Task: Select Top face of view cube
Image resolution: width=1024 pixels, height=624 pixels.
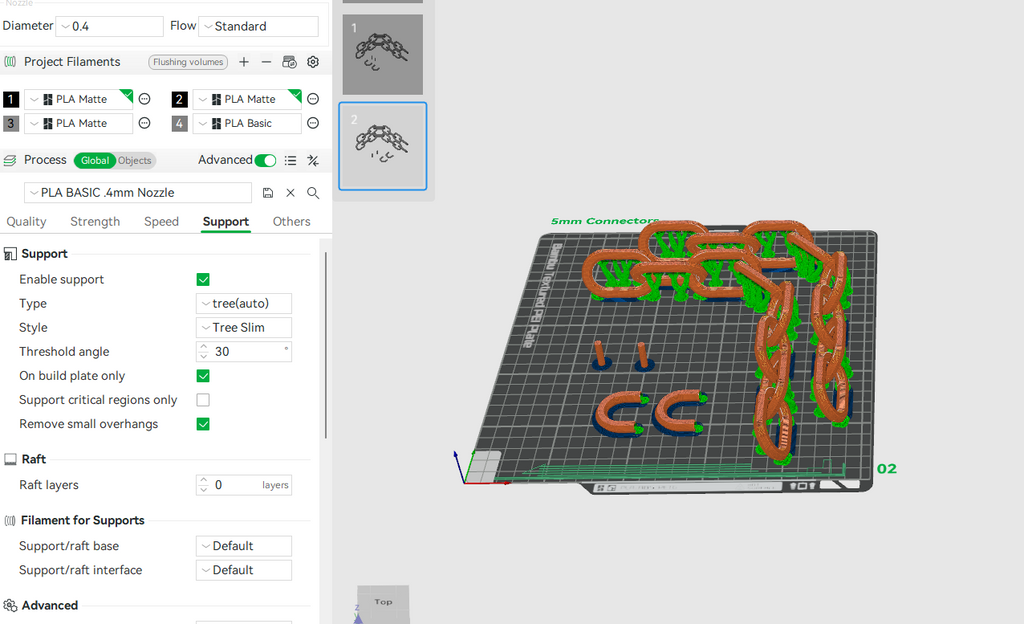Action: click(383, 602)
